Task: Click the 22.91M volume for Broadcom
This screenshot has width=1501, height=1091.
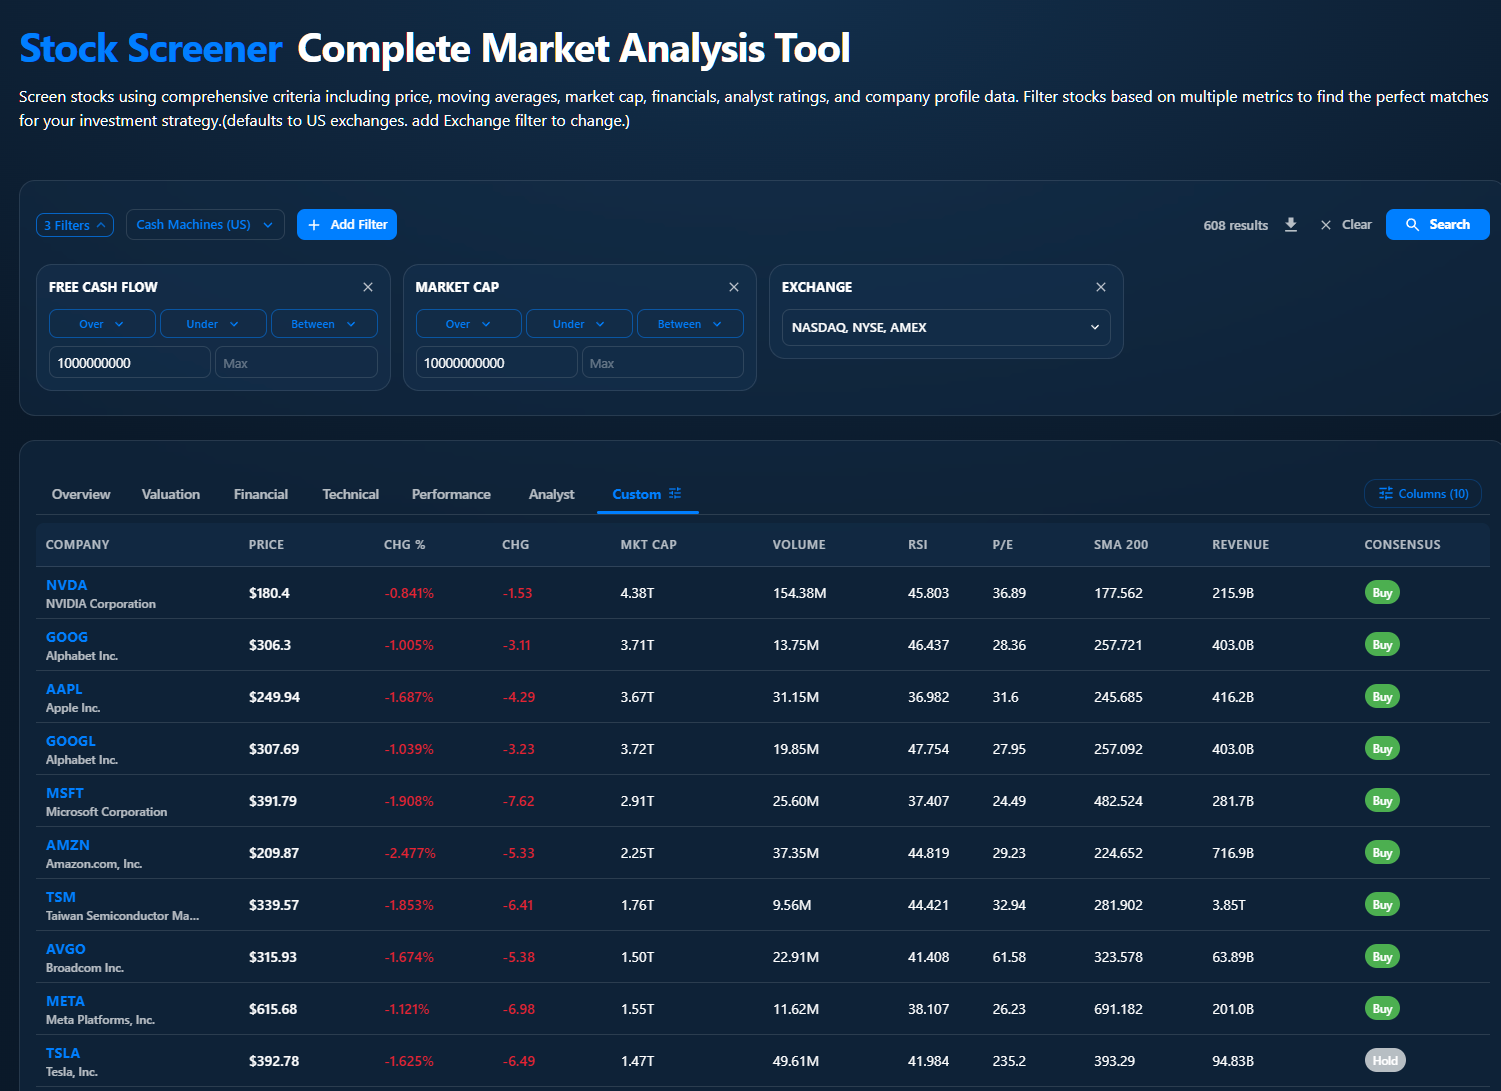Action: coord(796,957)
